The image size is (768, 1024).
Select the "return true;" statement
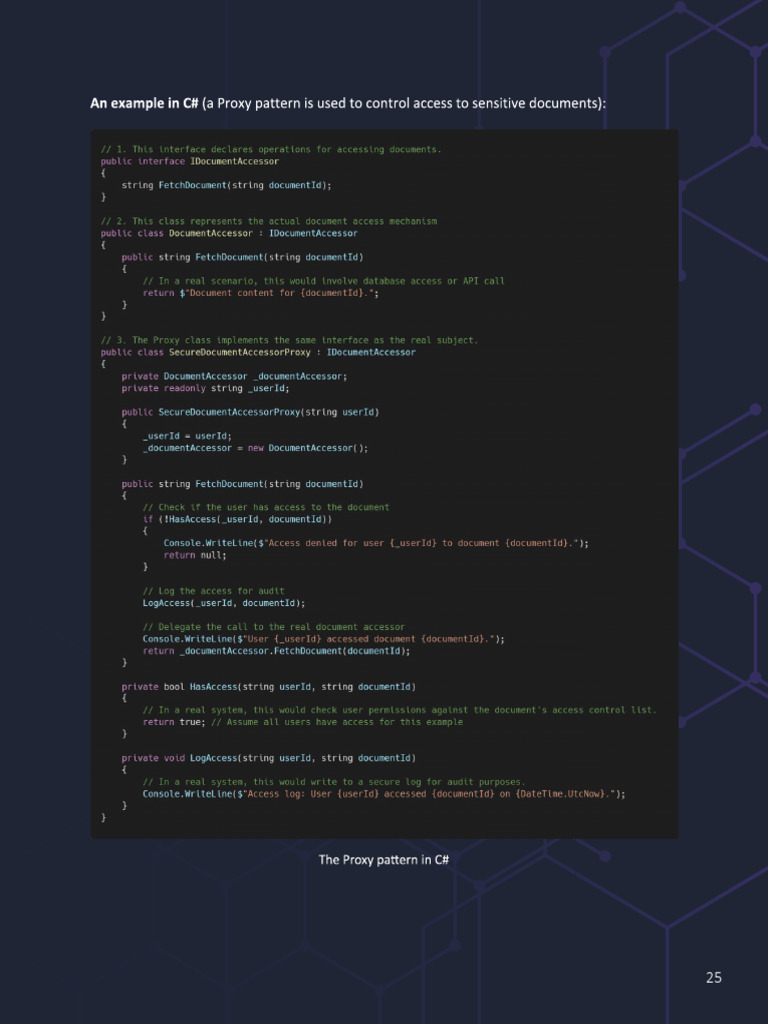pos(174,722)
